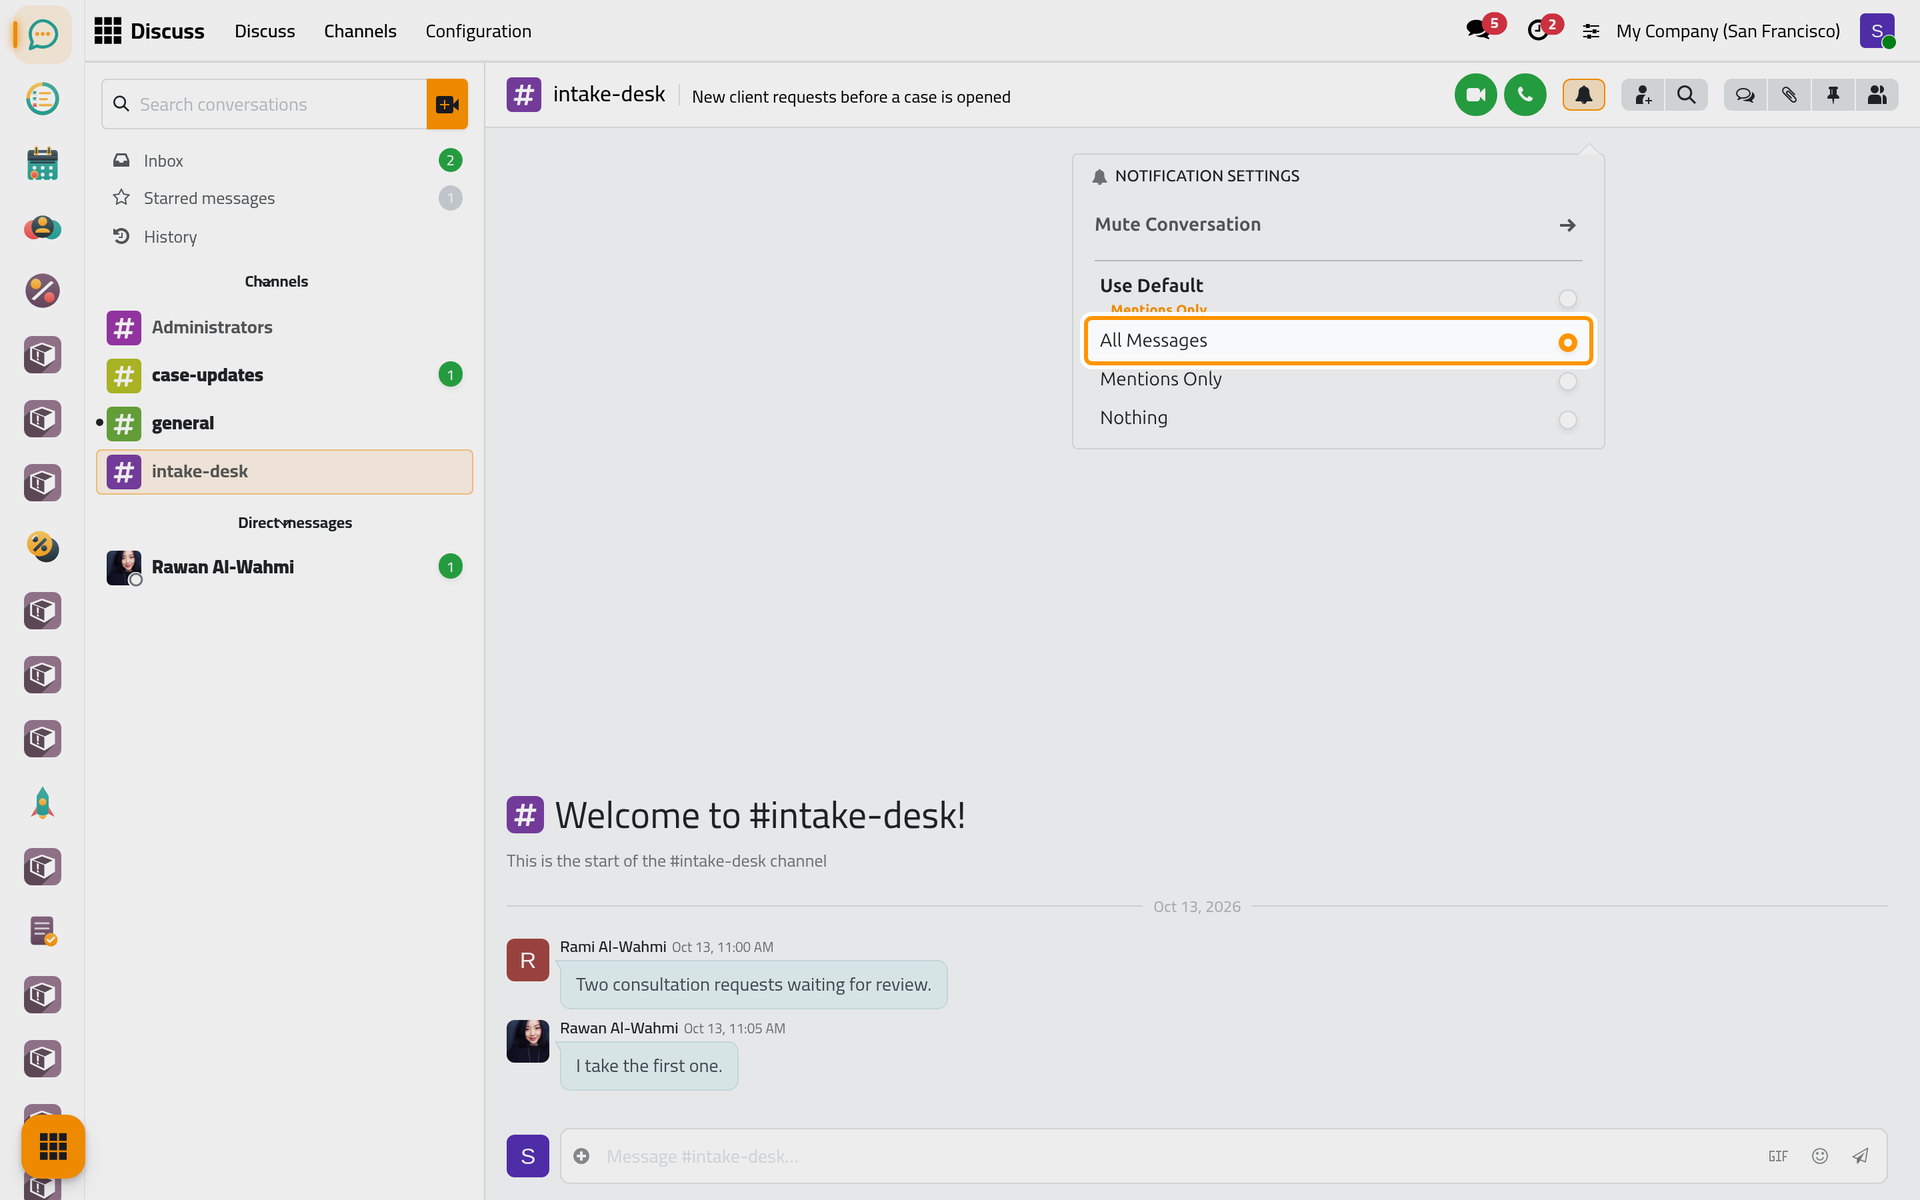The image size is (1920, 1200).
Task: Select the Nothing radio option
Action: [1567, 420]
